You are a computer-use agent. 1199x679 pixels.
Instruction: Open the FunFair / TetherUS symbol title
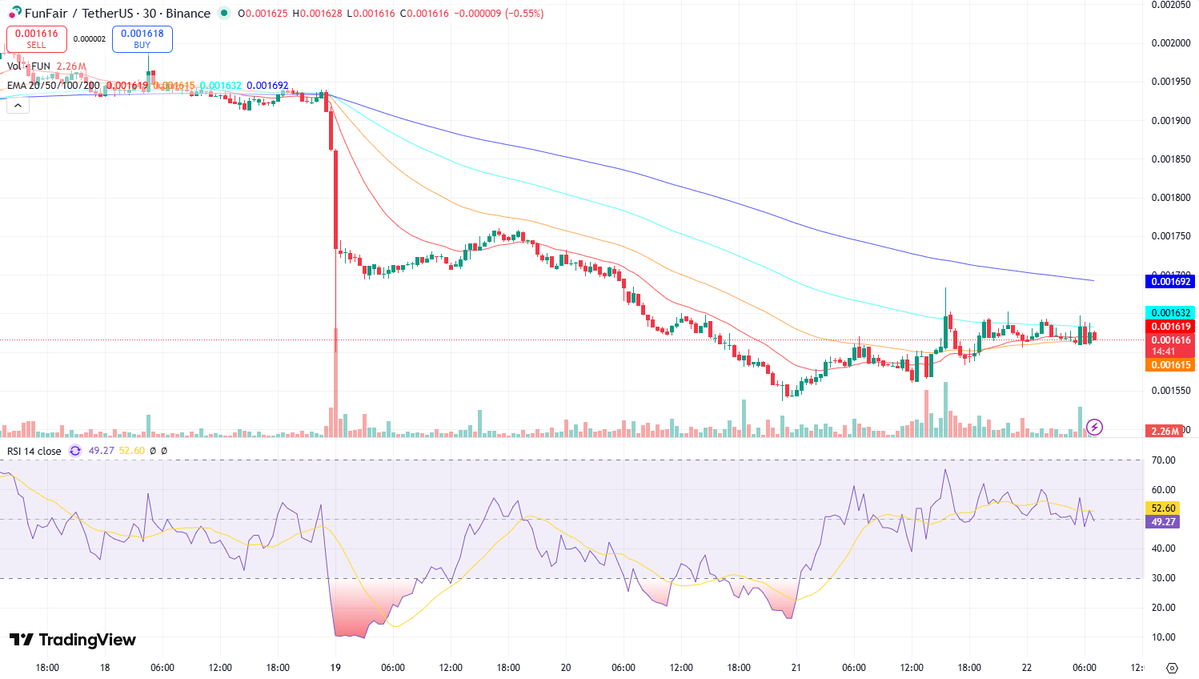pyautogui.click(x=117, y=13)
